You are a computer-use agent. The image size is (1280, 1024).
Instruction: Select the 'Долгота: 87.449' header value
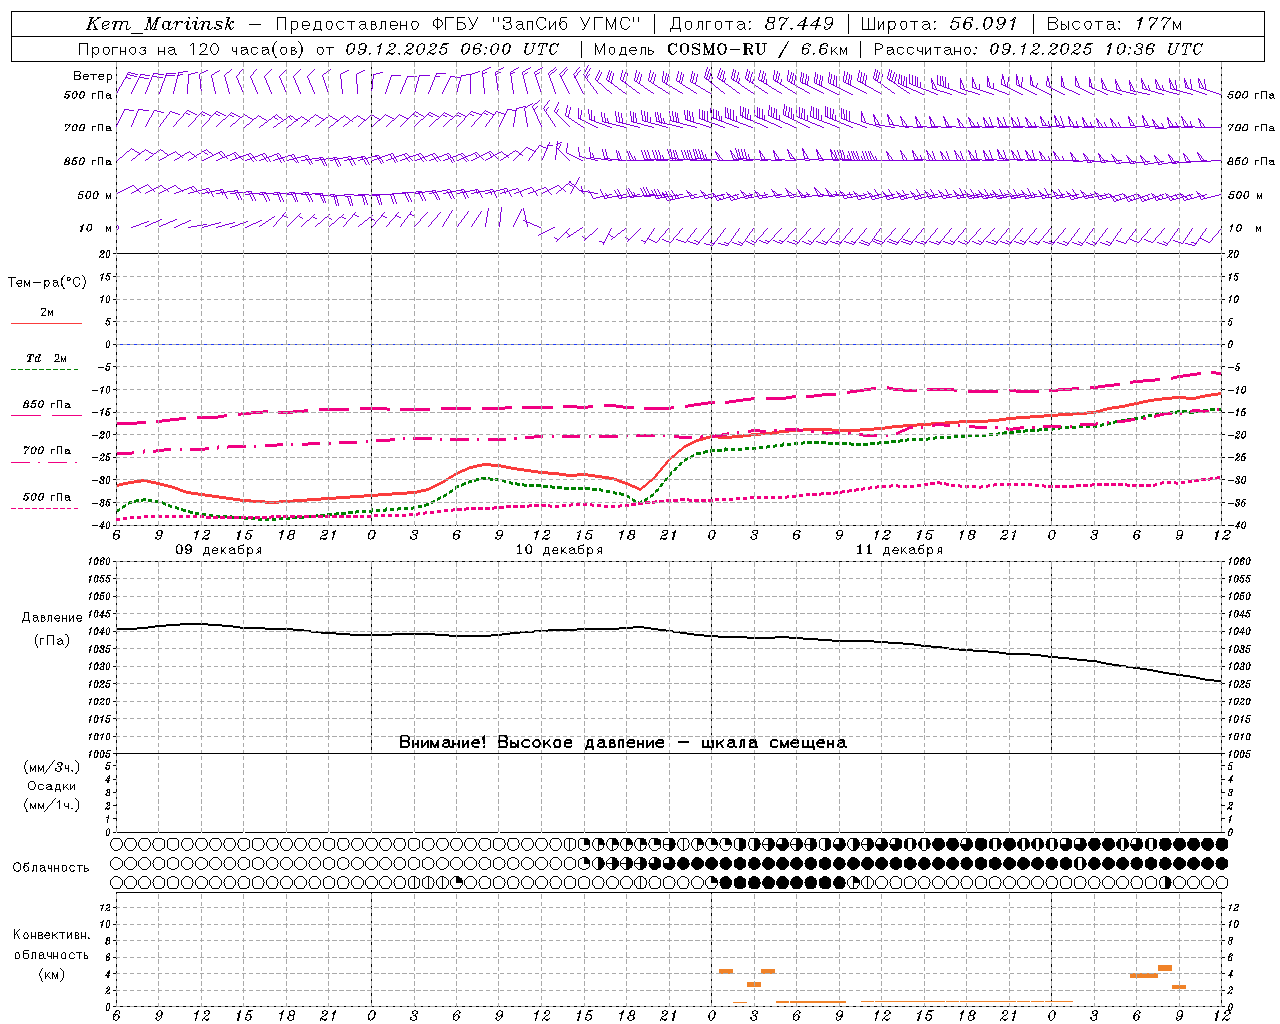click(x=751, y=24)
